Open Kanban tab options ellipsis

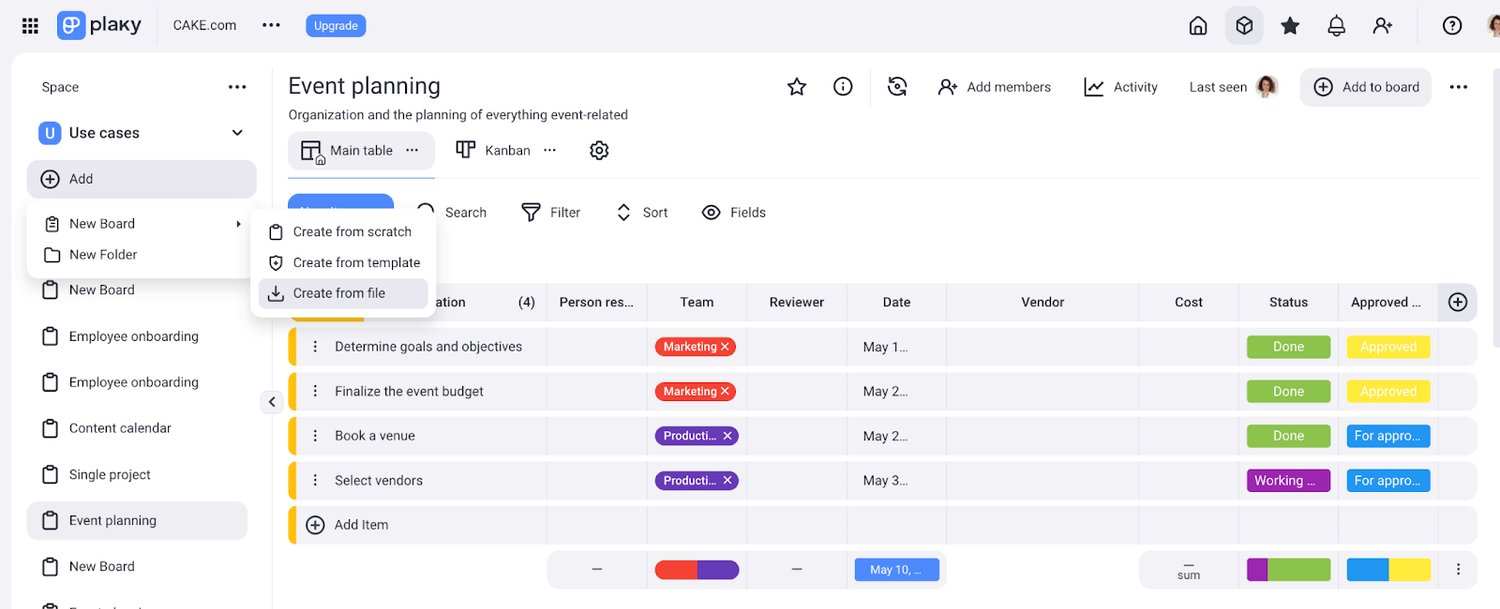click(549, 150)
